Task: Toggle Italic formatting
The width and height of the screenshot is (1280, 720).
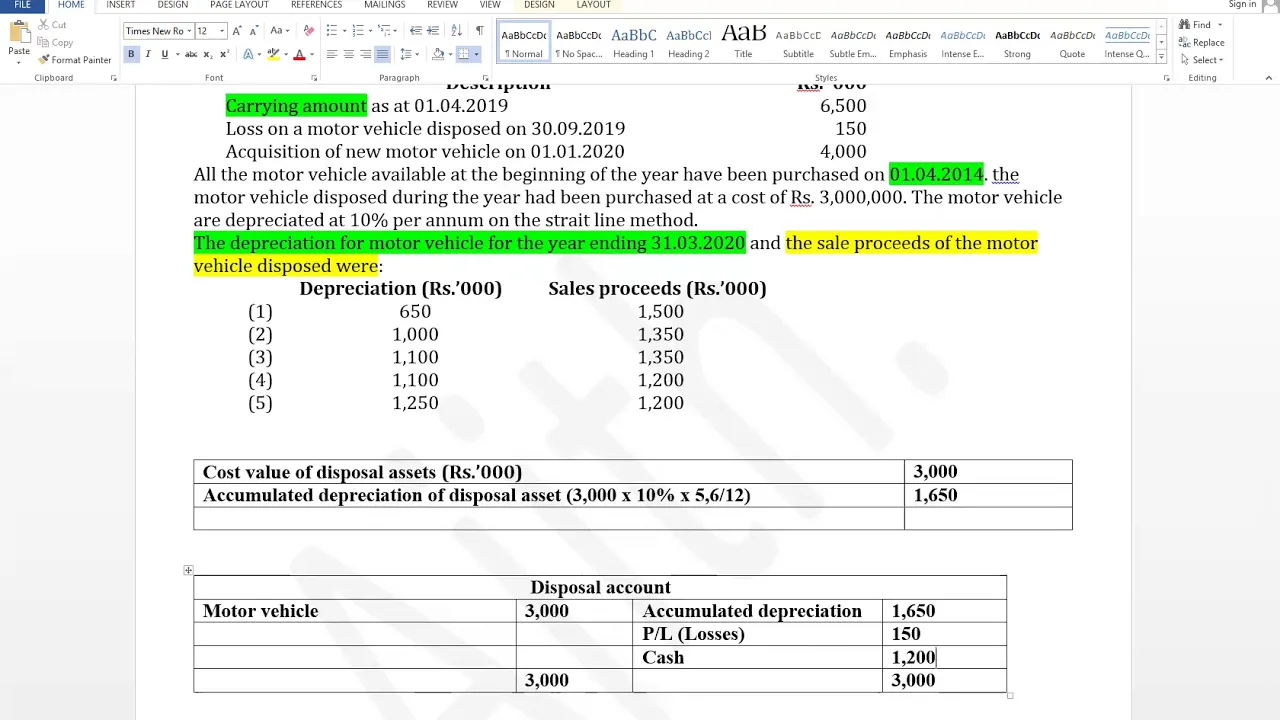Action: (x=148, y=54)
